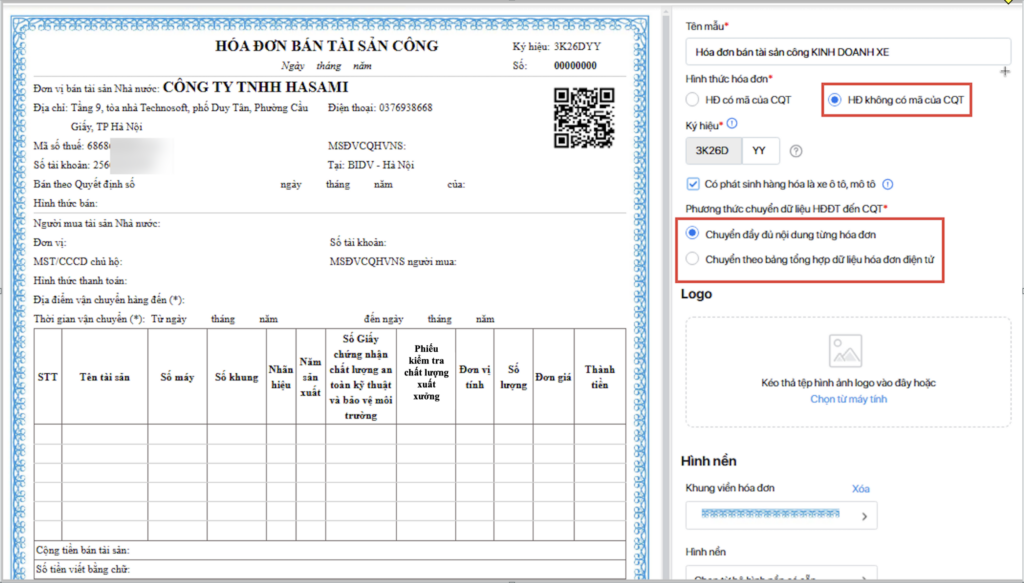Select HĐ có mã của CQT radio option
This screenshot has width=1024, height=583.
[692, 100]
